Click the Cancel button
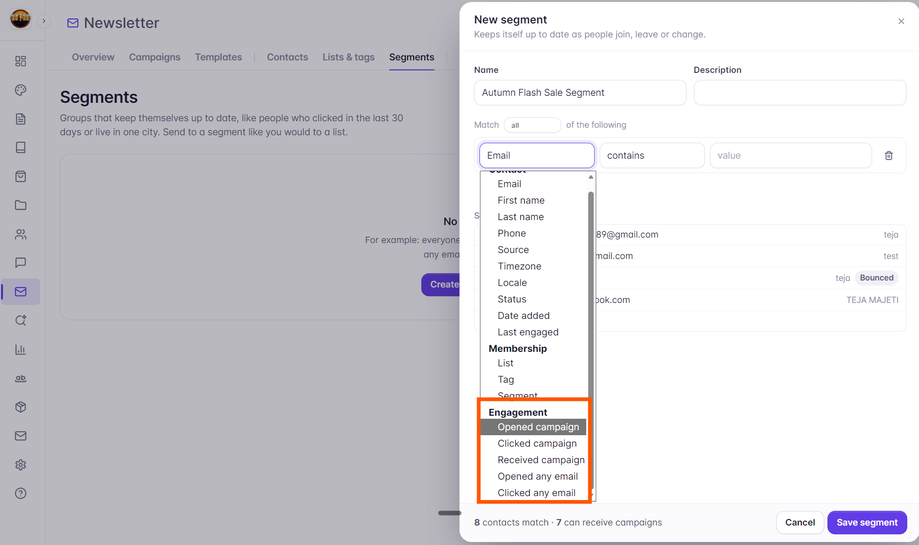The height and width of the screenshot is (545, 919). tap(799, 522)
